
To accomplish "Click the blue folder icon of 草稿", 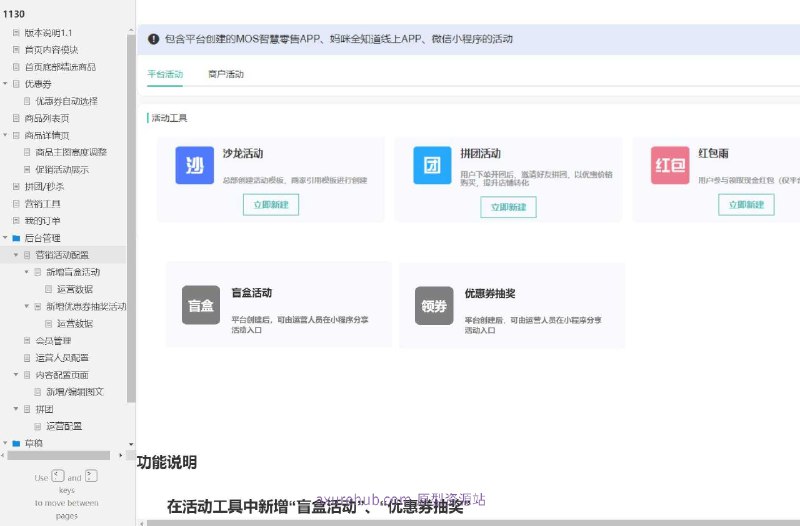I will click(16, 443).
